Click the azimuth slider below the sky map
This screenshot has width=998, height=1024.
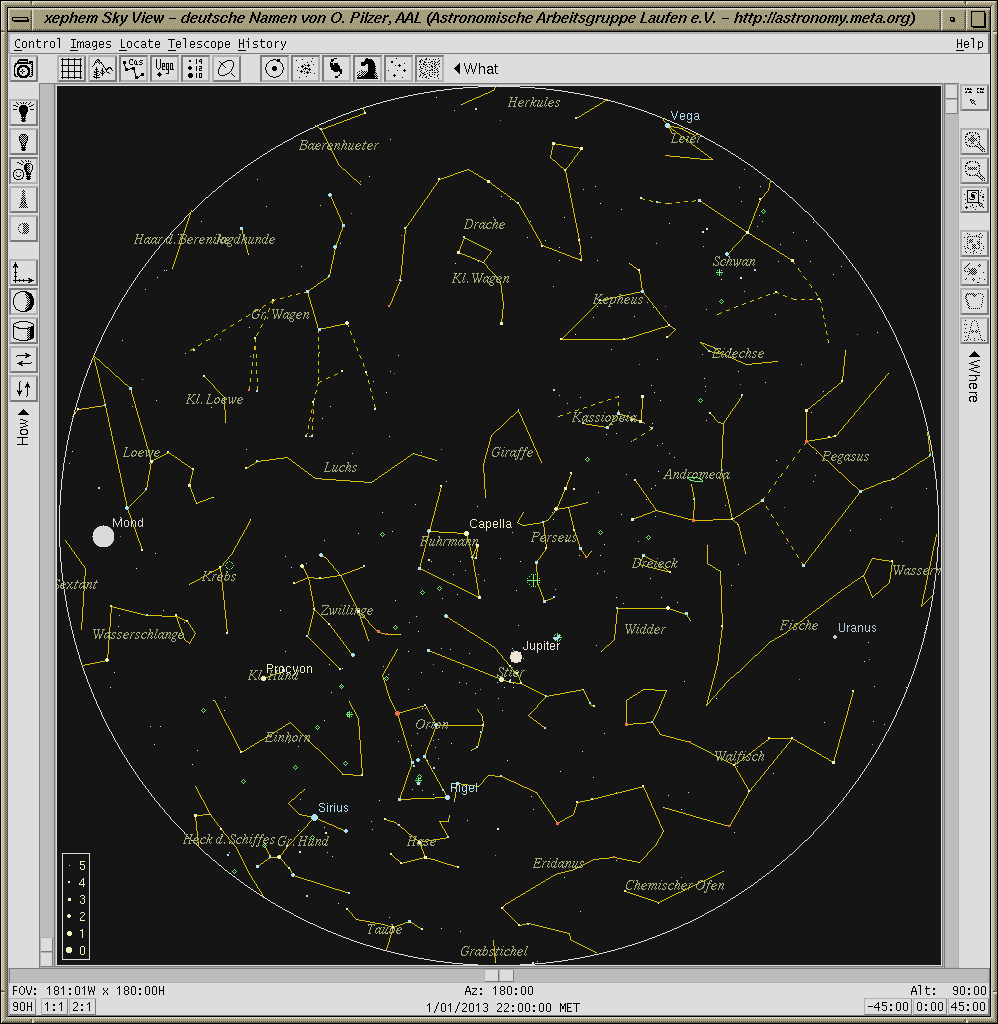(x=498, y=975)
